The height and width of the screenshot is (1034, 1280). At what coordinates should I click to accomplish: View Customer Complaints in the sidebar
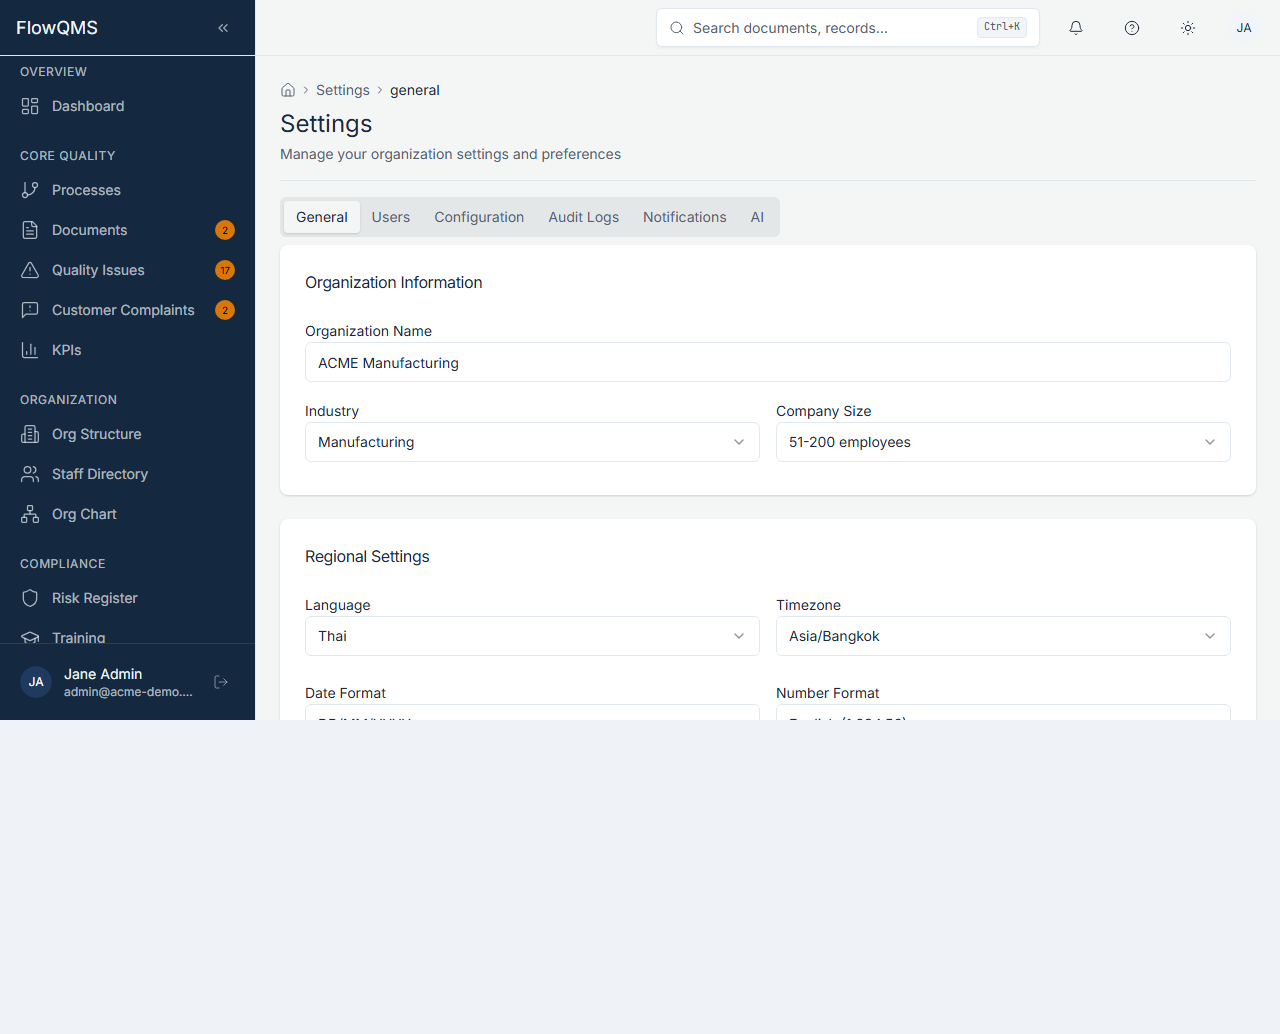(x=123, y=310)
